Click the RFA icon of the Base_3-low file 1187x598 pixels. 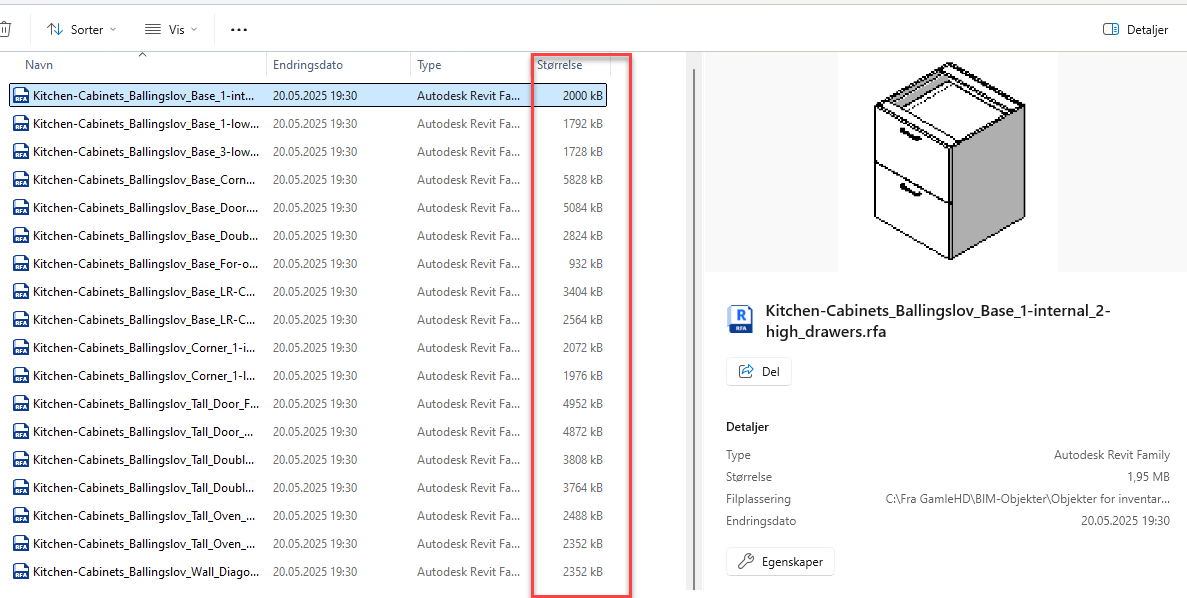21,151
